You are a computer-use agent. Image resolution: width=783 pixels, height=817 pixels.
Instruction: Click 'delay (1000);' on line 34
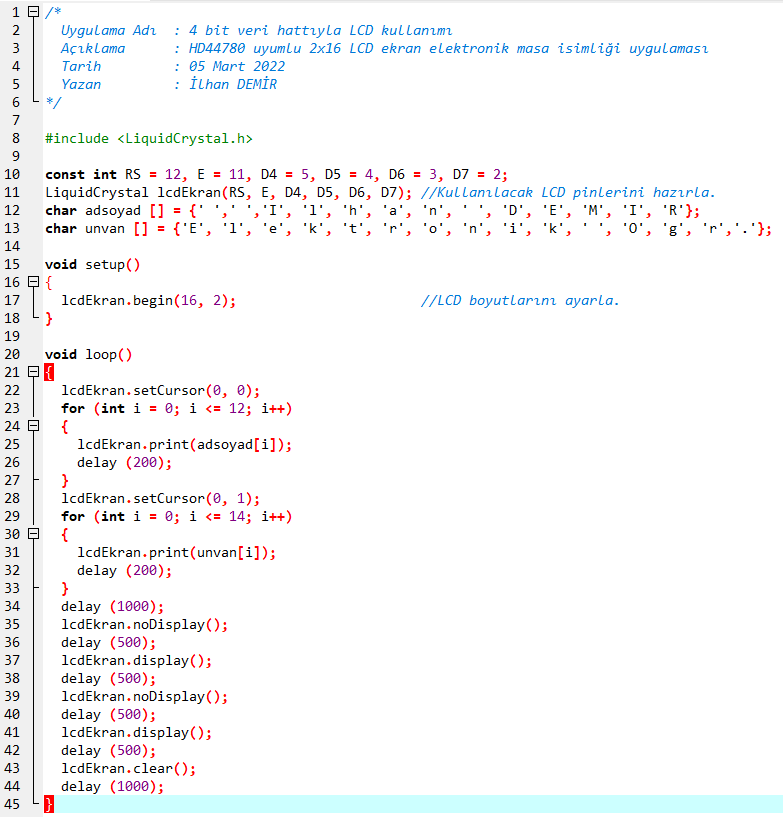113,606
